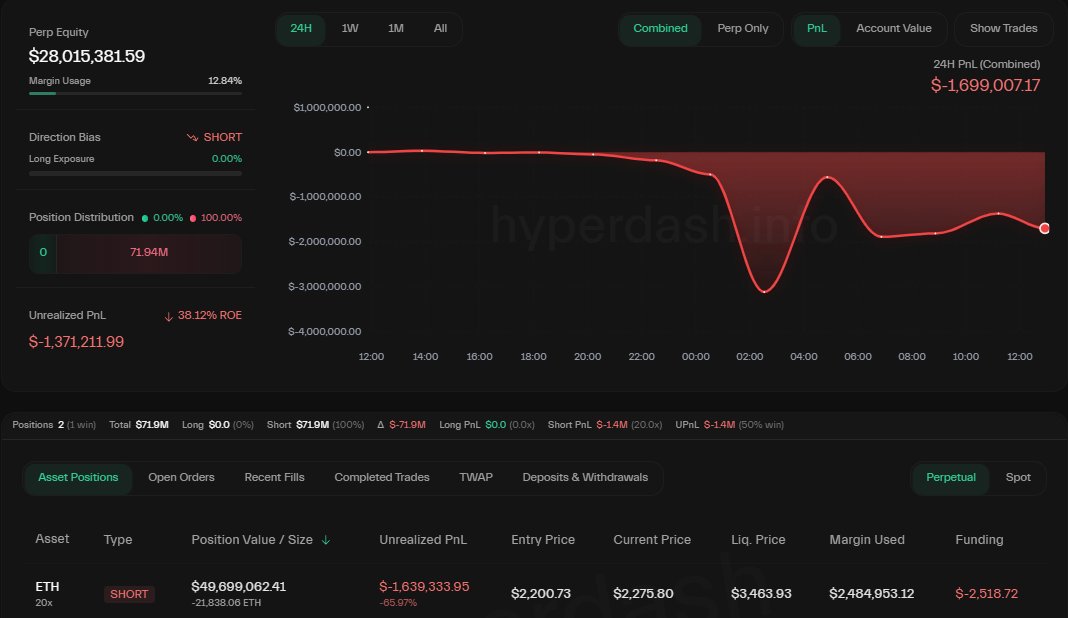Viewport: 1068px width, 618px height.
Task: Click the latest red chart endpoint marker
Action: click(1044, 228)
